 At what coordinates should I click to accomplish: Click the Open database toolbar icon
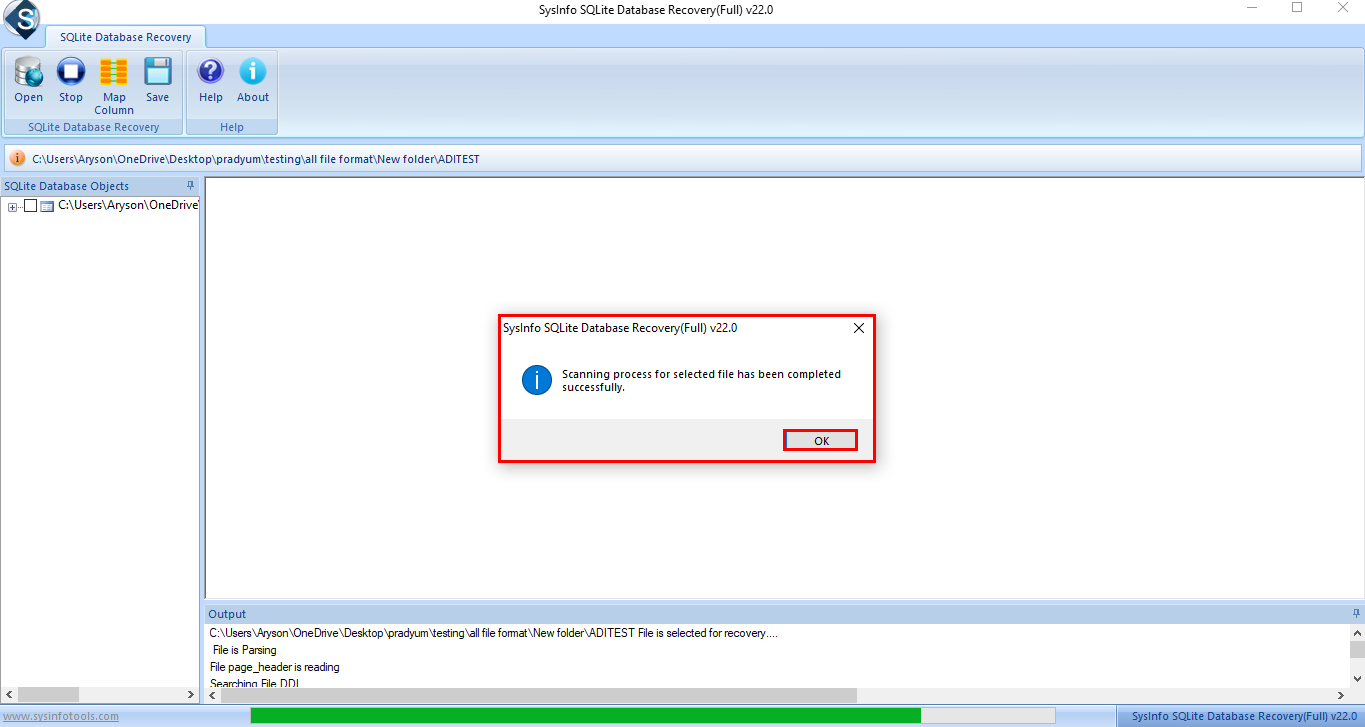[x=29, y=72]
